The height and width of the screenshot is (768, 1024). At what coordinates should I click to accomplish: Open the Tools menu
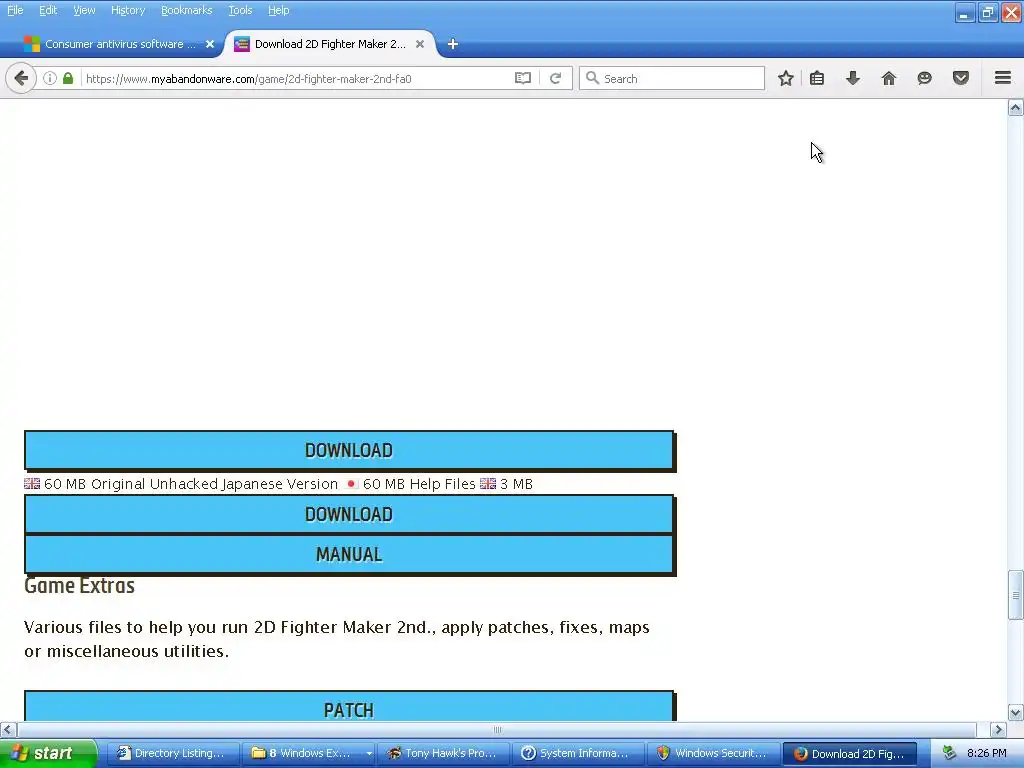tap(240, 10)
